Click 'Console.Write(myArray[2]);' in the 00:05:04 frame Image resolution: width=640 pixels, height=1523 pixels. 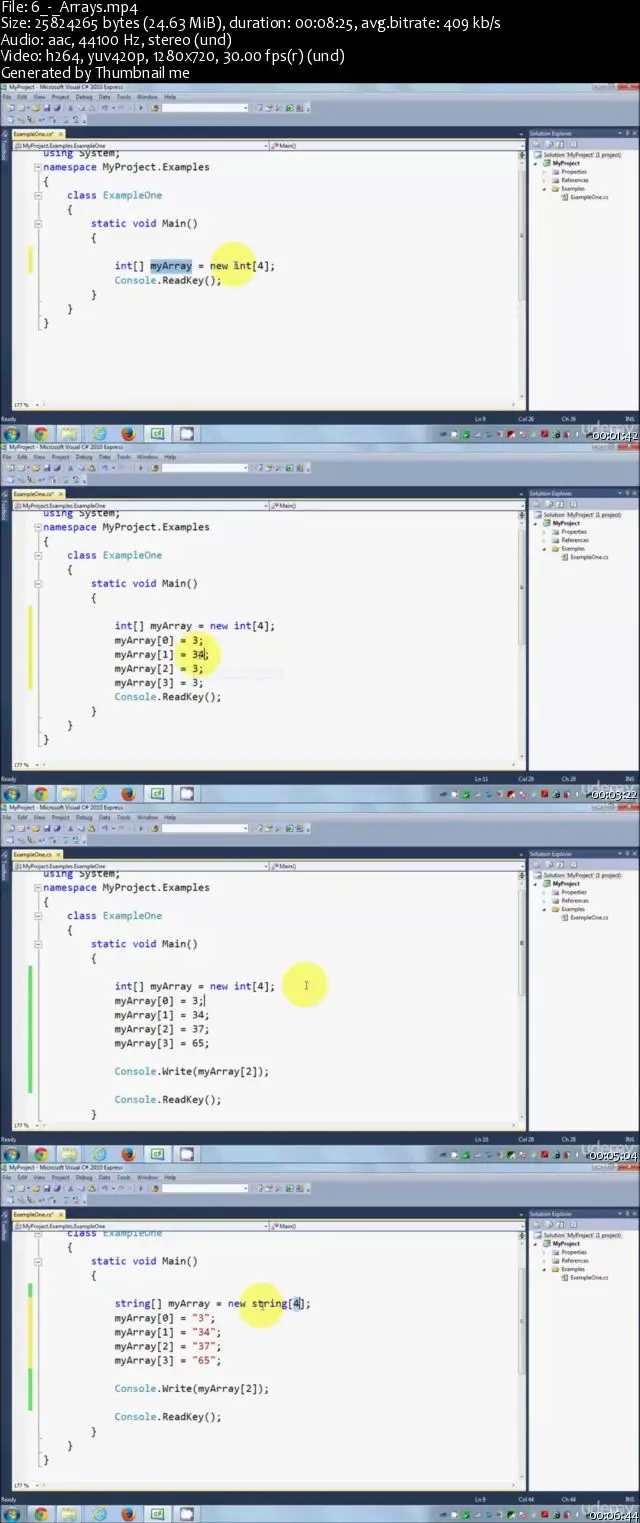(191, 1071)
